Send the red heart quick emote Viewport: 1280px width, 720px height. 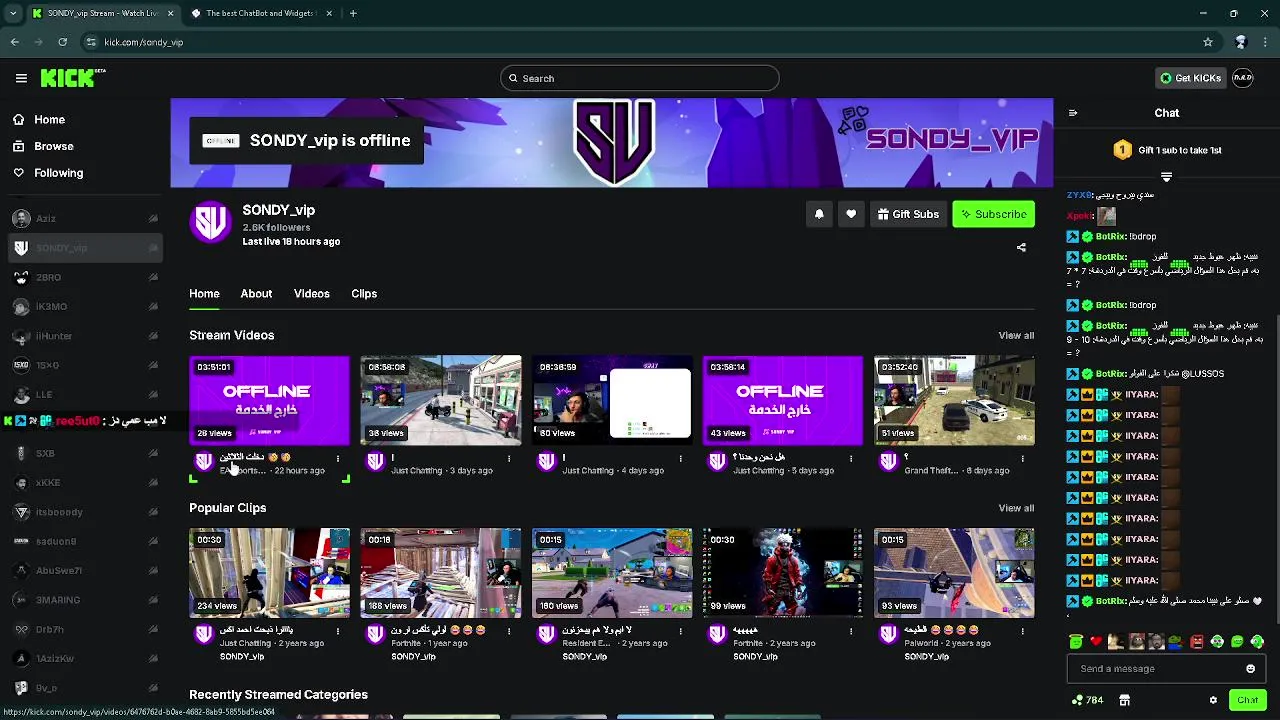click(x=1096, y=642)
